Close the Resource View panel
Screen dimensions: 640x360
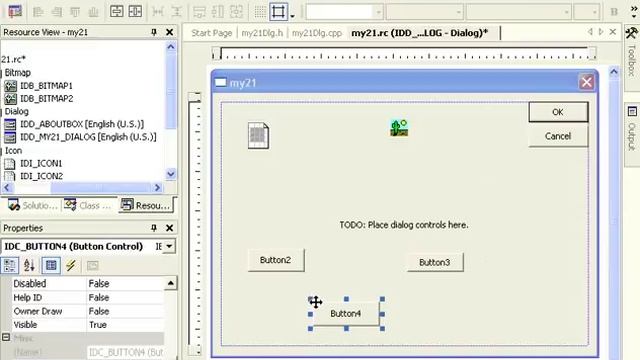point(169,32)
